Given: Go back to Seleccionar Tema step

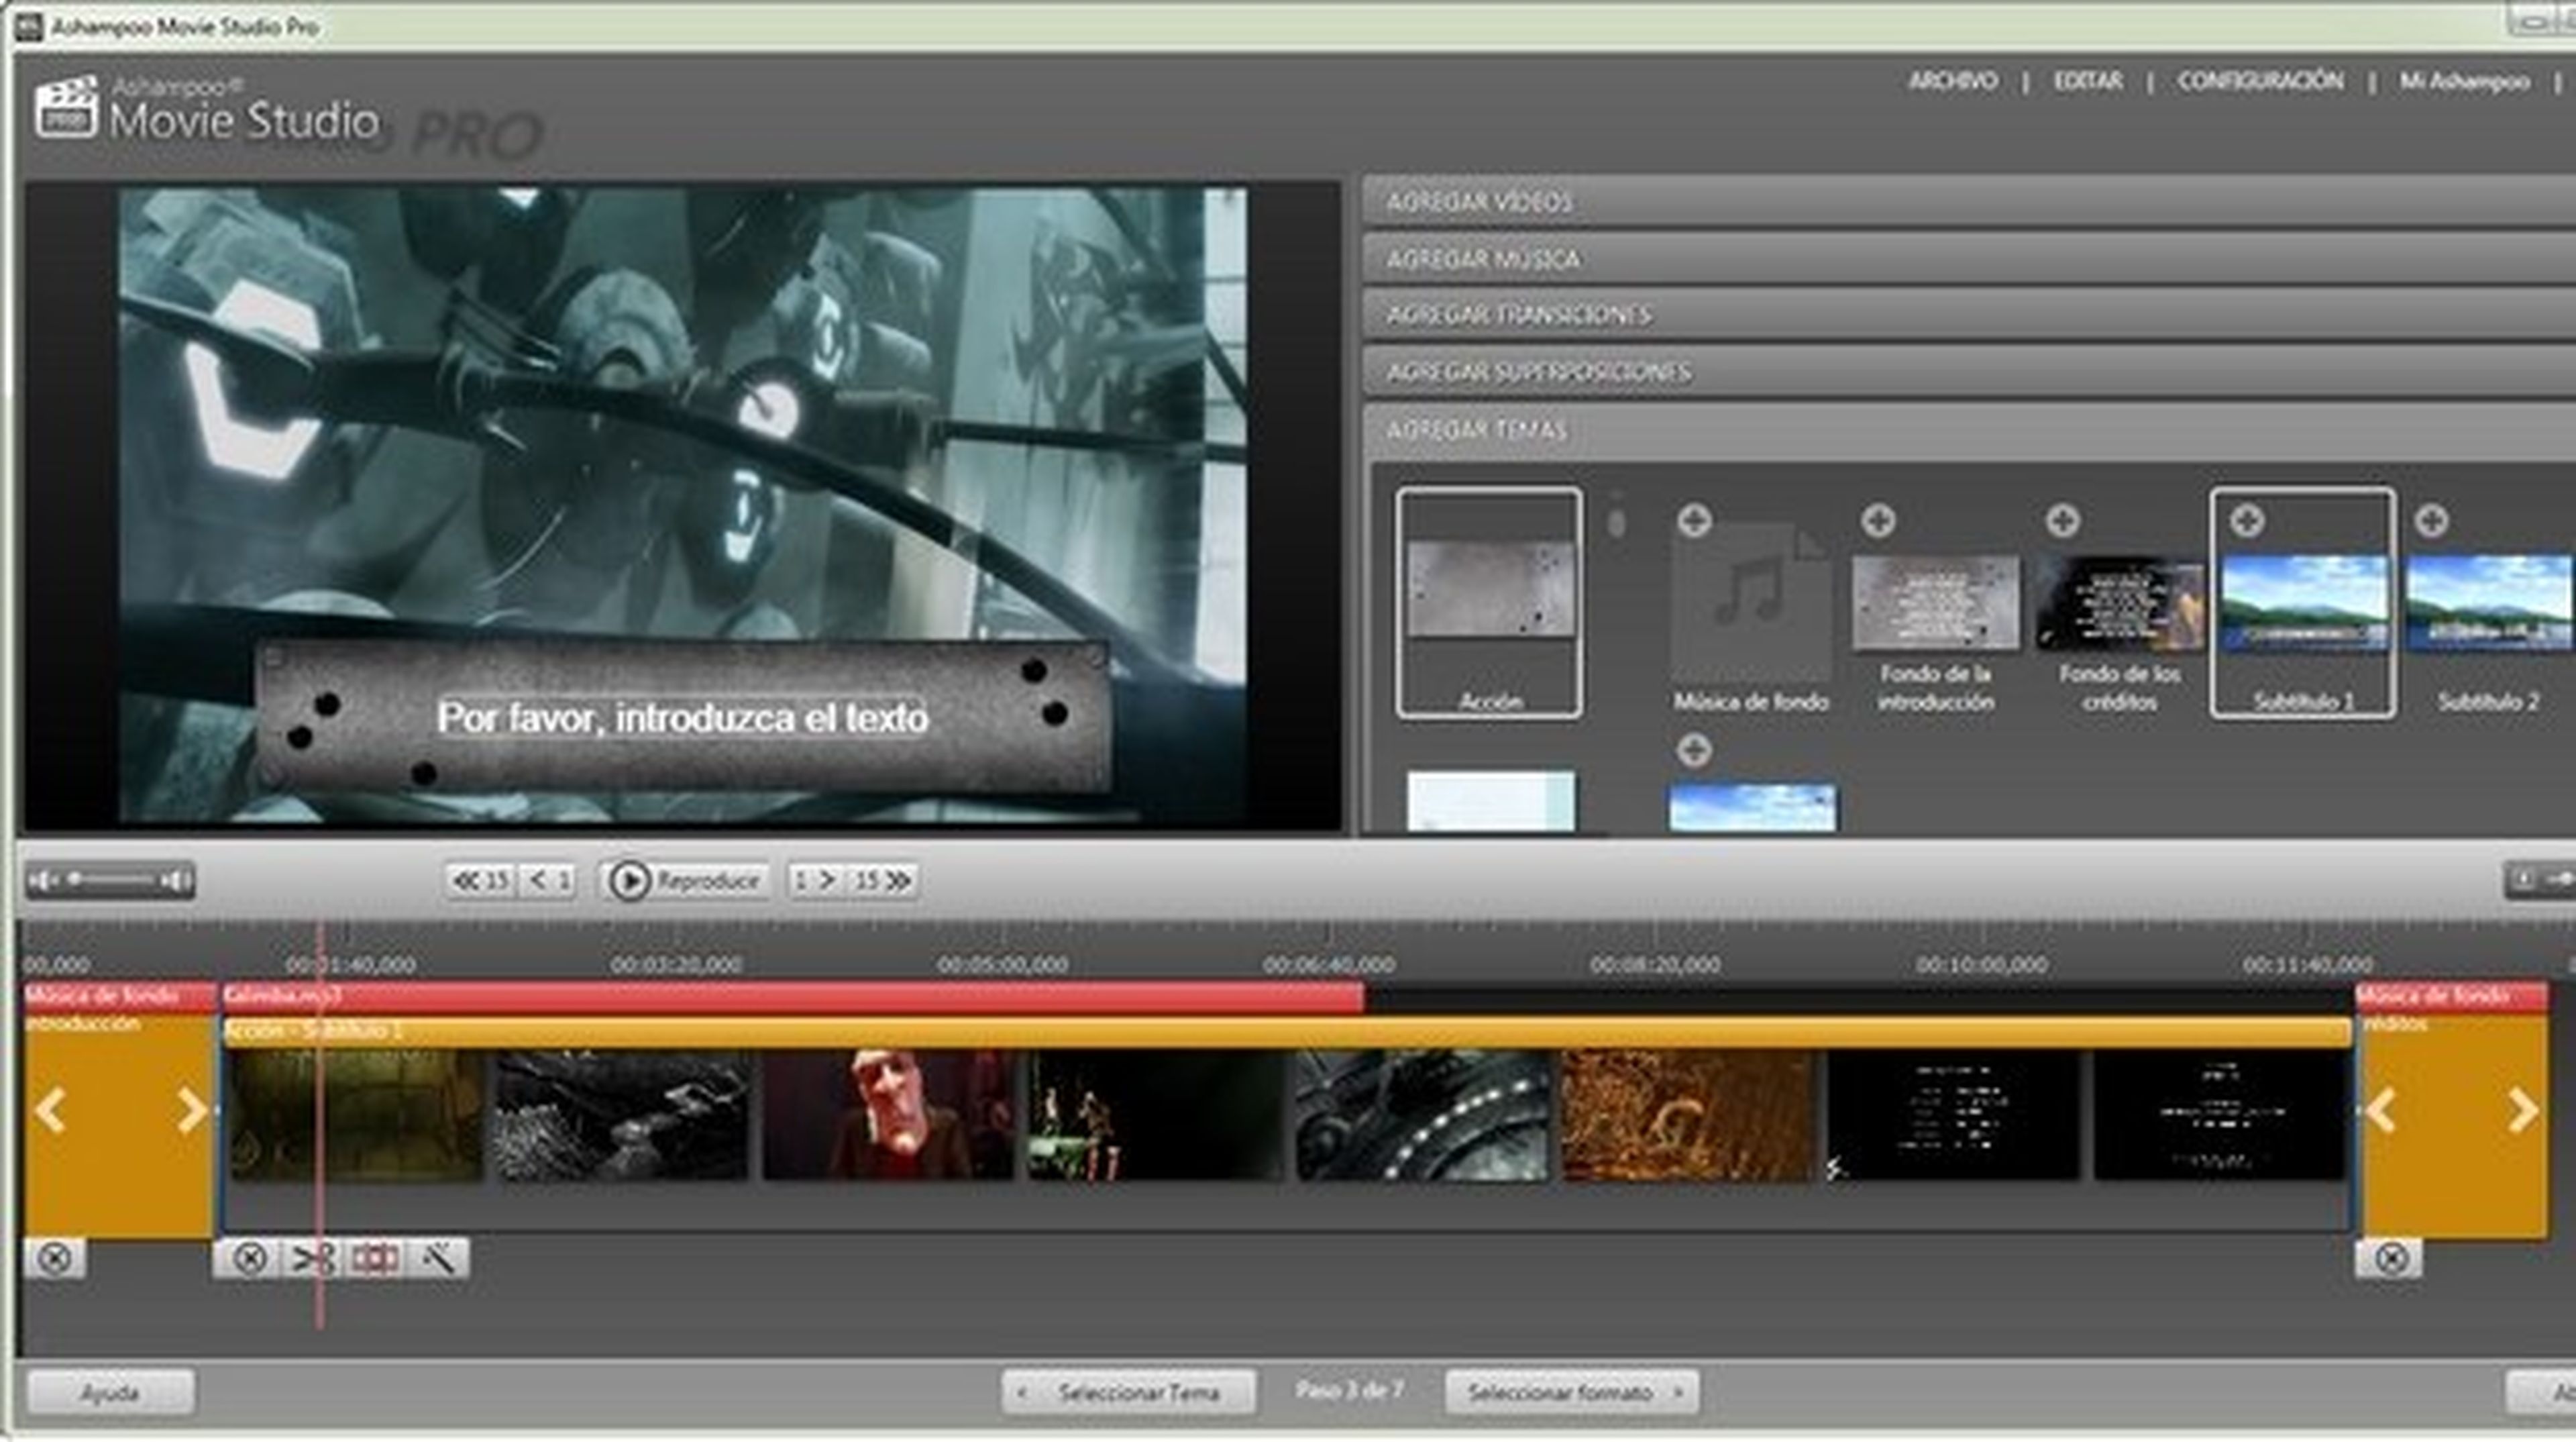Looking at the screenshot, I should (1129, 1392).
